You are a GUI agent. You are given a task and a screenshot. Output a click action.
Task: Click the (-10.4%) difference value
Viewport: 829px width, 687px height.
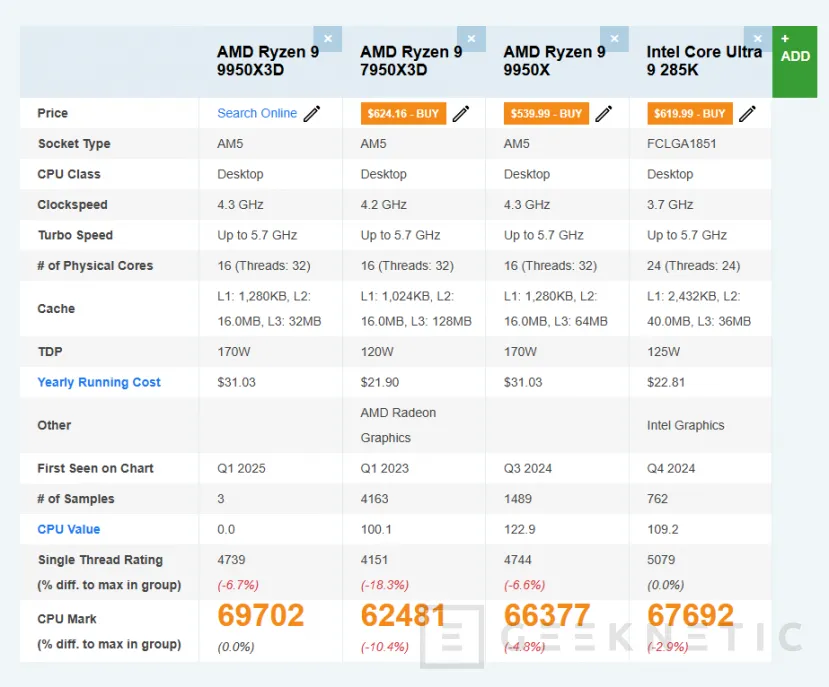385,647
